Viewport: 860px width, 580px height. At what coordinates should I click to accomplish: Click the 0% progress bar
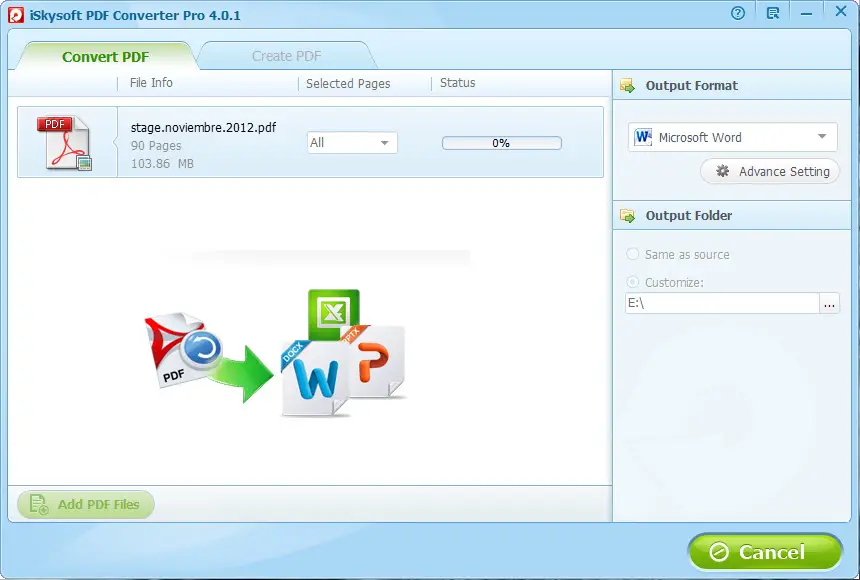[501, 143]
